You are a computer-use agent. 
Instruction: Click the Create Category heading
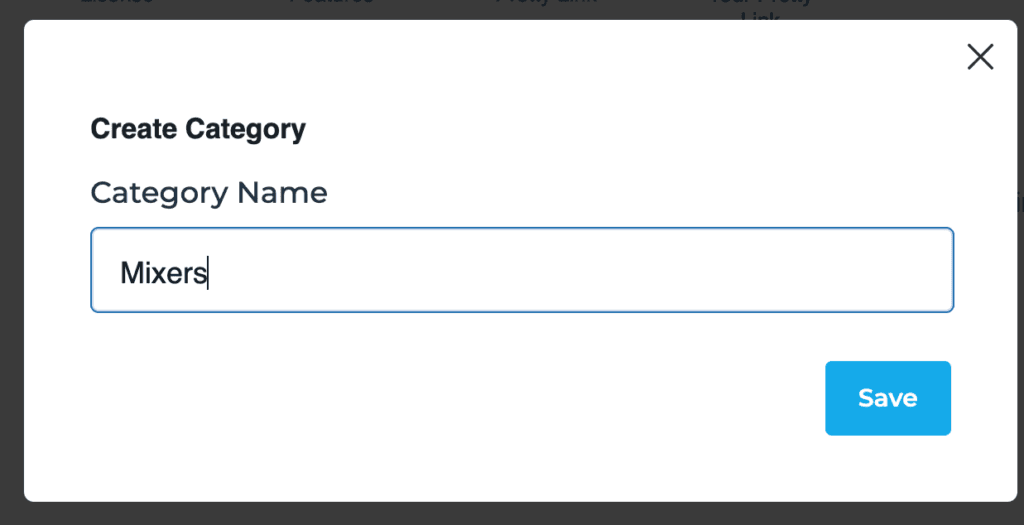198,129
